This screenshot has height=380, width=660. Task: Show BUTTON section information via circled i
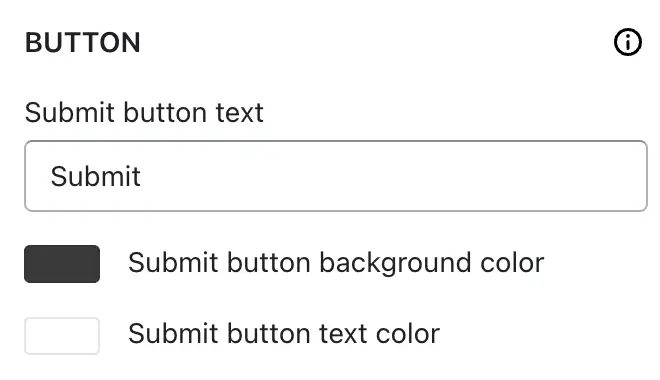[628, 42]
